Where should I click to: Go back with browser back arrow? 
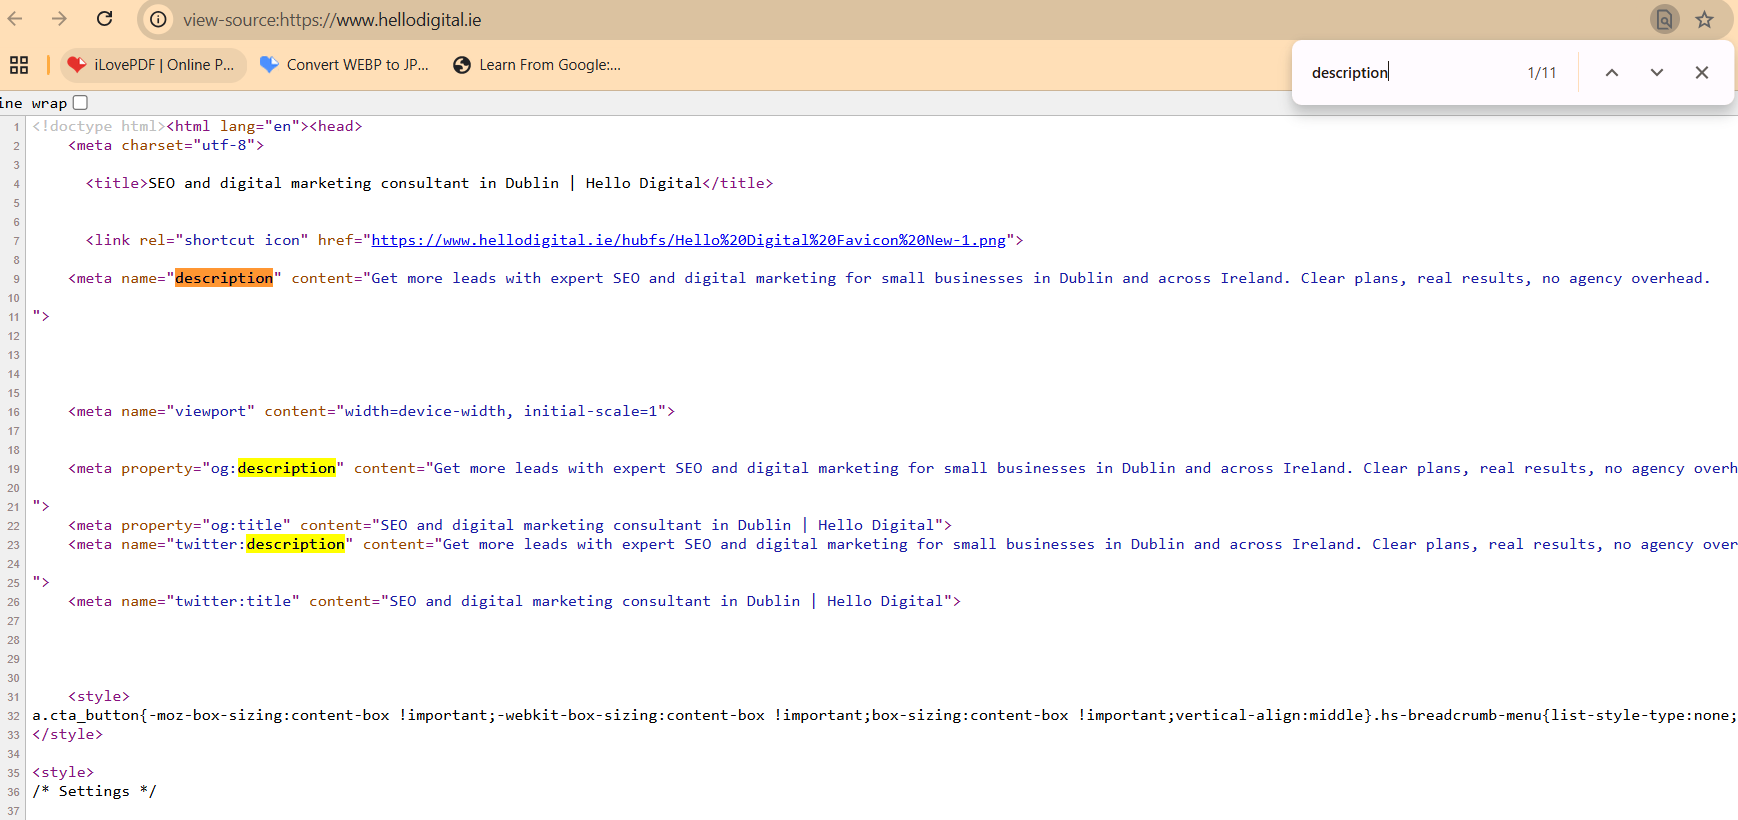[x=15, y=19]
